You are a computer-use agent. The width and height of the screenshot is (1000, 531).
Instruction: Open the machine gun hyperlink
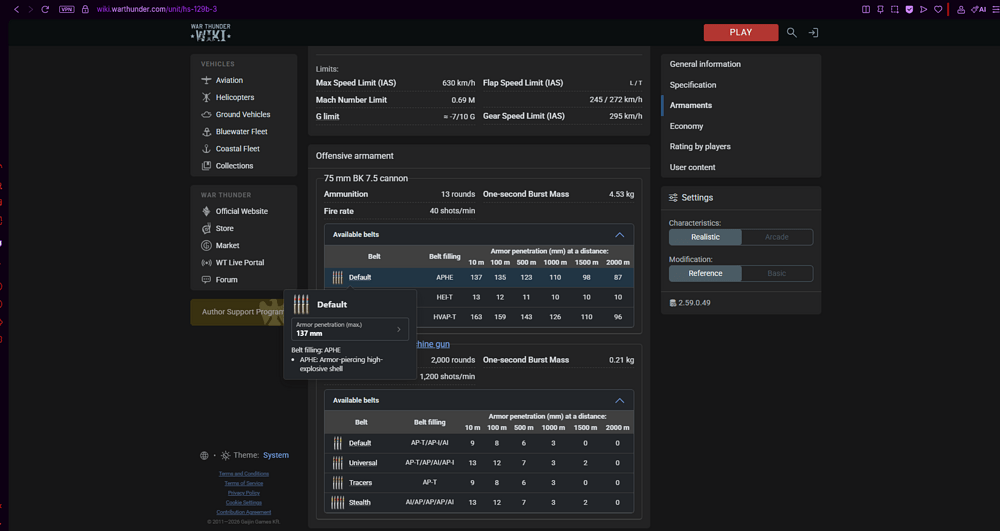pos(433,344)
